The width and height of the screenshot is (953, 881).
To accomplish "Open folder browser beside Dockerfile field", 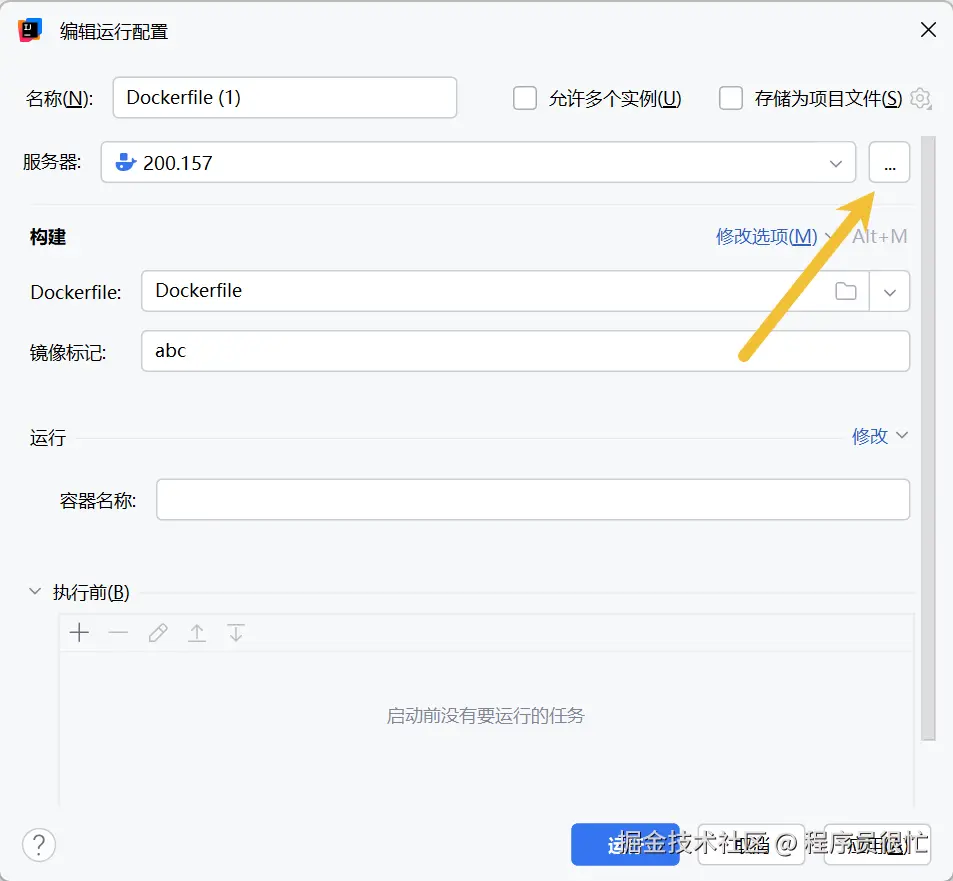I will (x=845, y=291).
